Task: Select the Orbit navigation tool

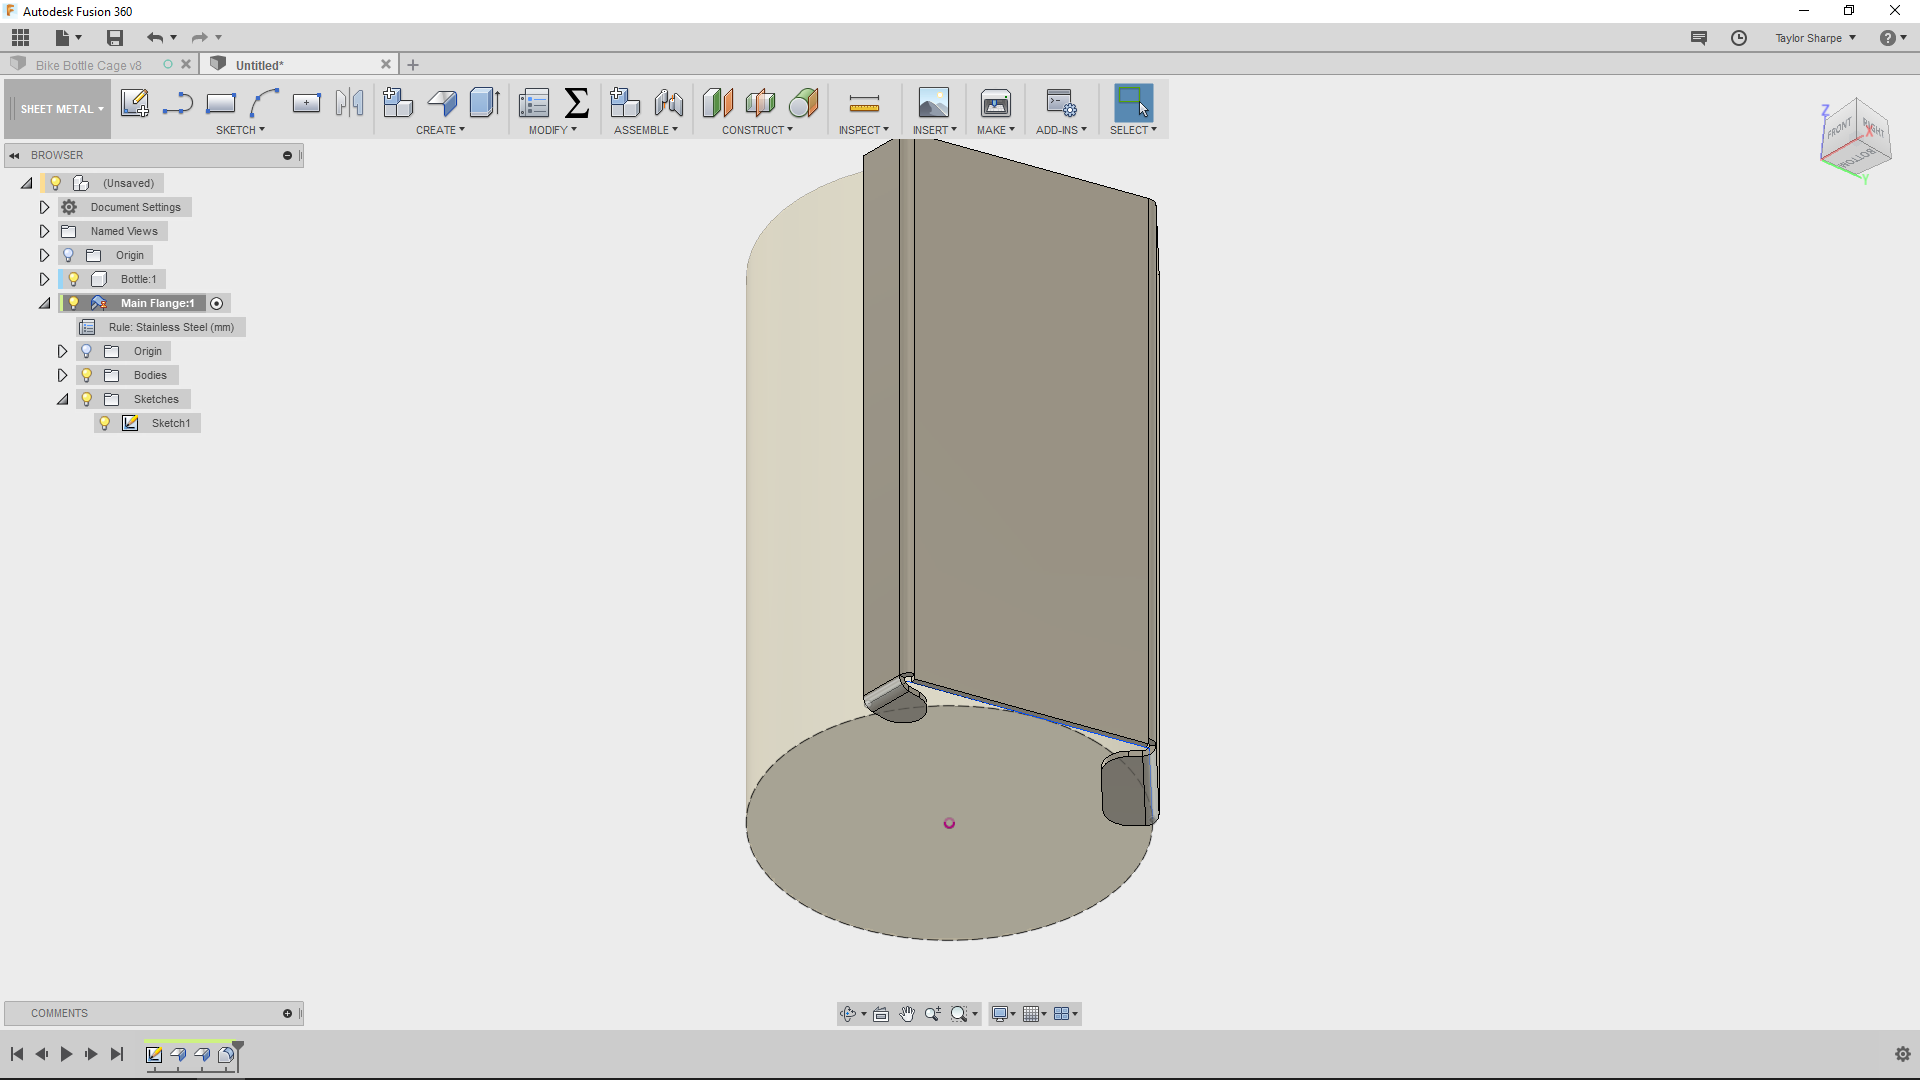Action: [848, 1014]
